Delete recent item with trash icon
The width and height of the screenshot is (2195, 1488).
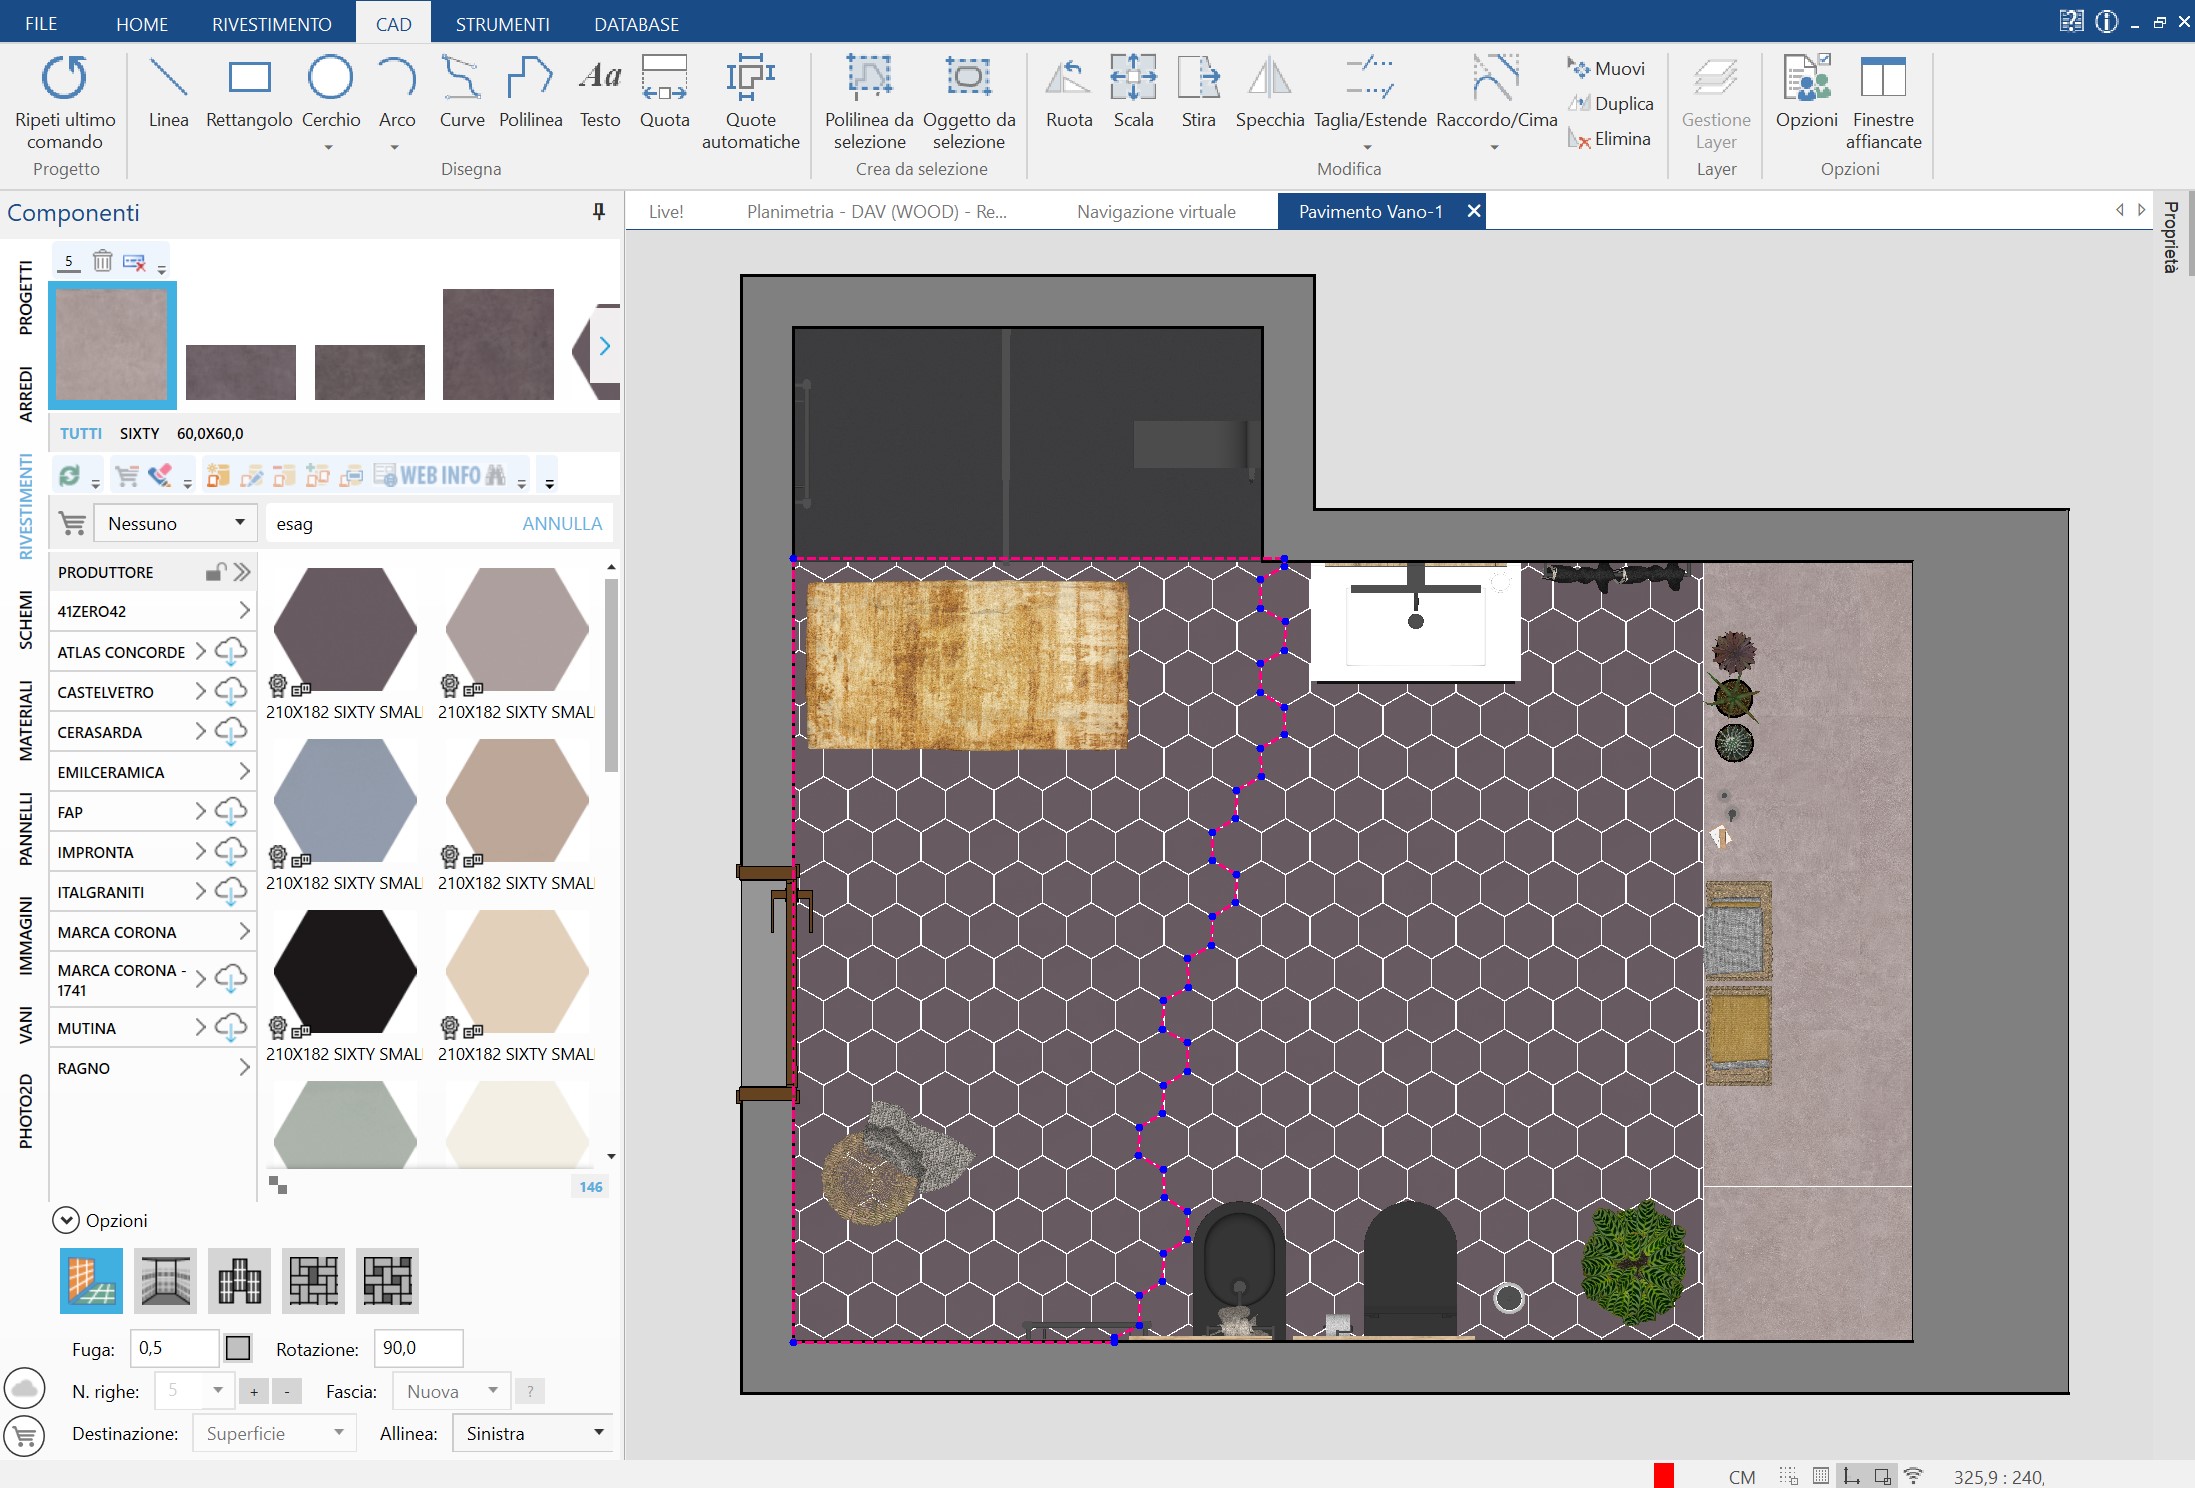102,261
